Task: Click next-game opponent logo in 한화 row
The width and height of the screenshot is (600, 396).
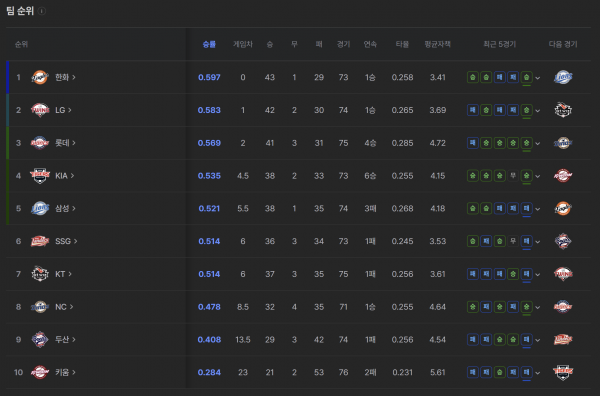Action: point(563,77)
